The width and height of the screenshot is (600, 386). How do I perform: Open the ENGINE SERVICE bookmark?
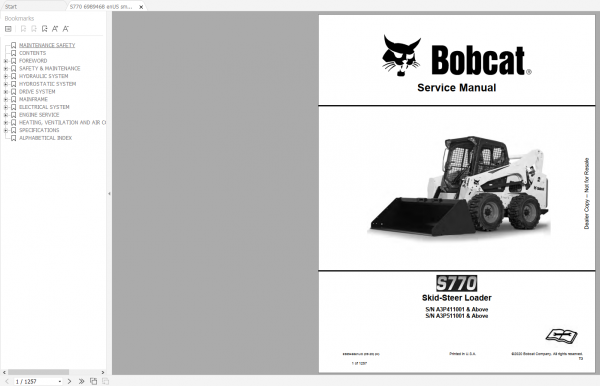39,115
